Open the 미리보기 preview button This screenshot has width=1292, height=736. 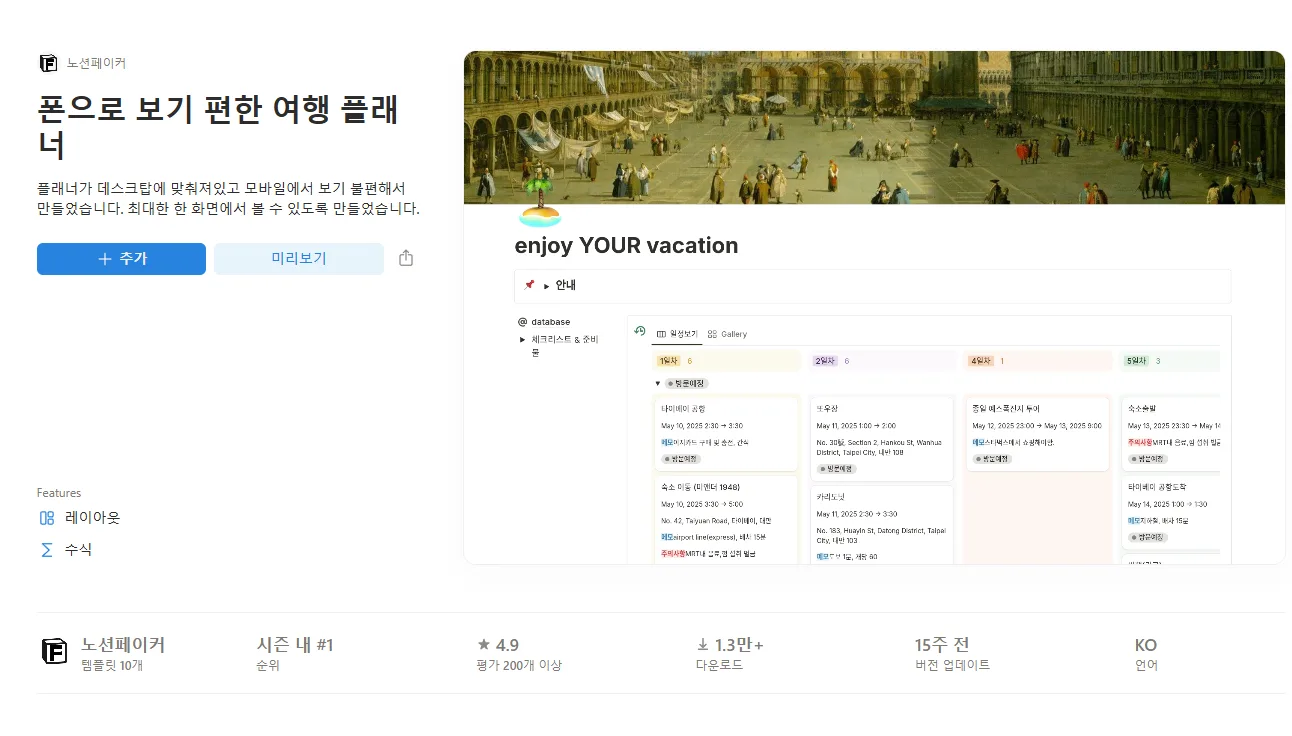pos(299,259)
